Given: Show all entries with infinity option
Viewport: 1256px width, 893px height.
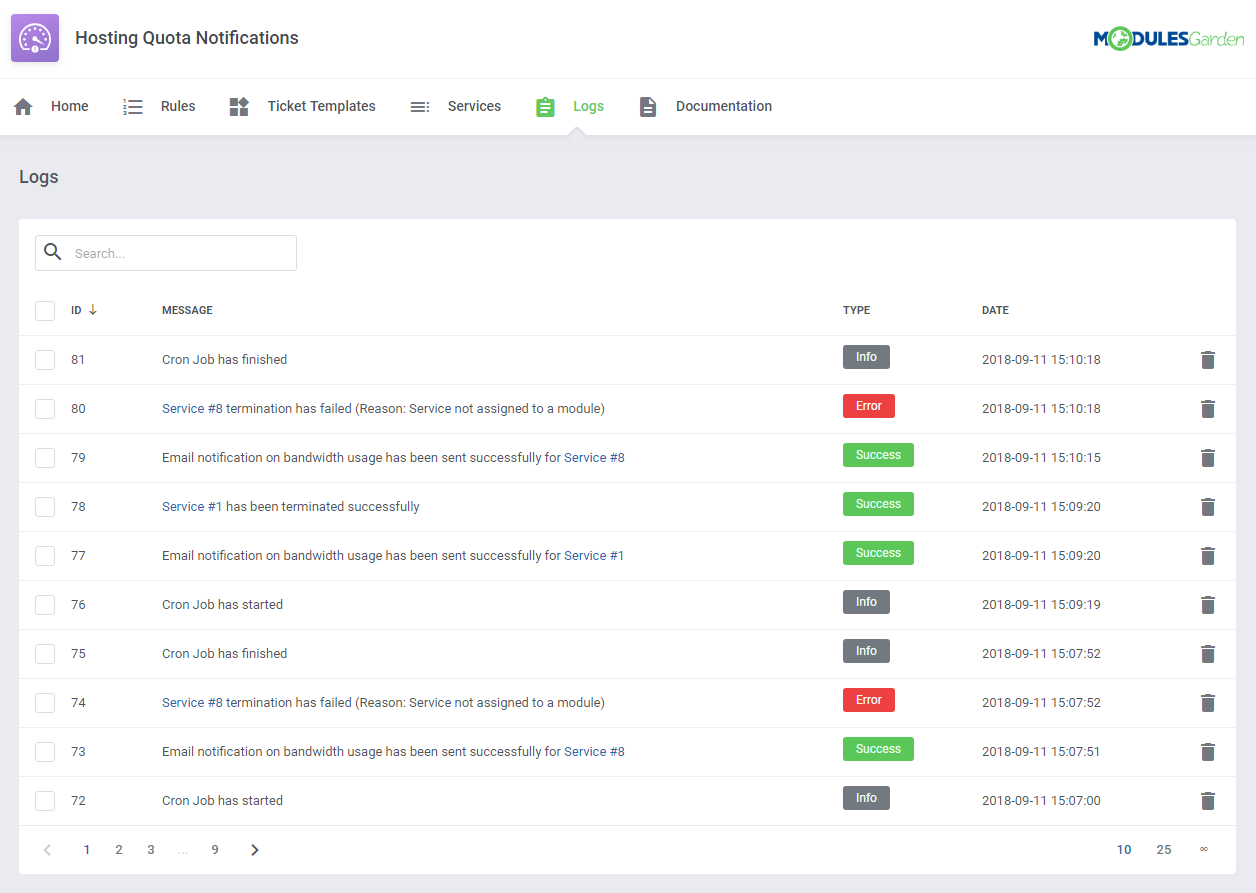Looking at the screenshot, I should (1204, 849).
